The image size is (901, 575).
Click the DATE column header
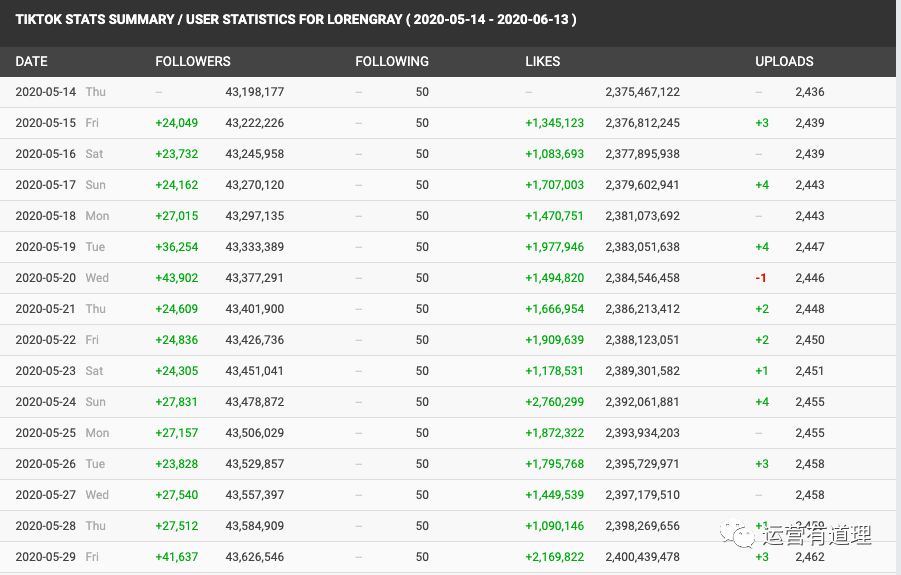point(32,61)
